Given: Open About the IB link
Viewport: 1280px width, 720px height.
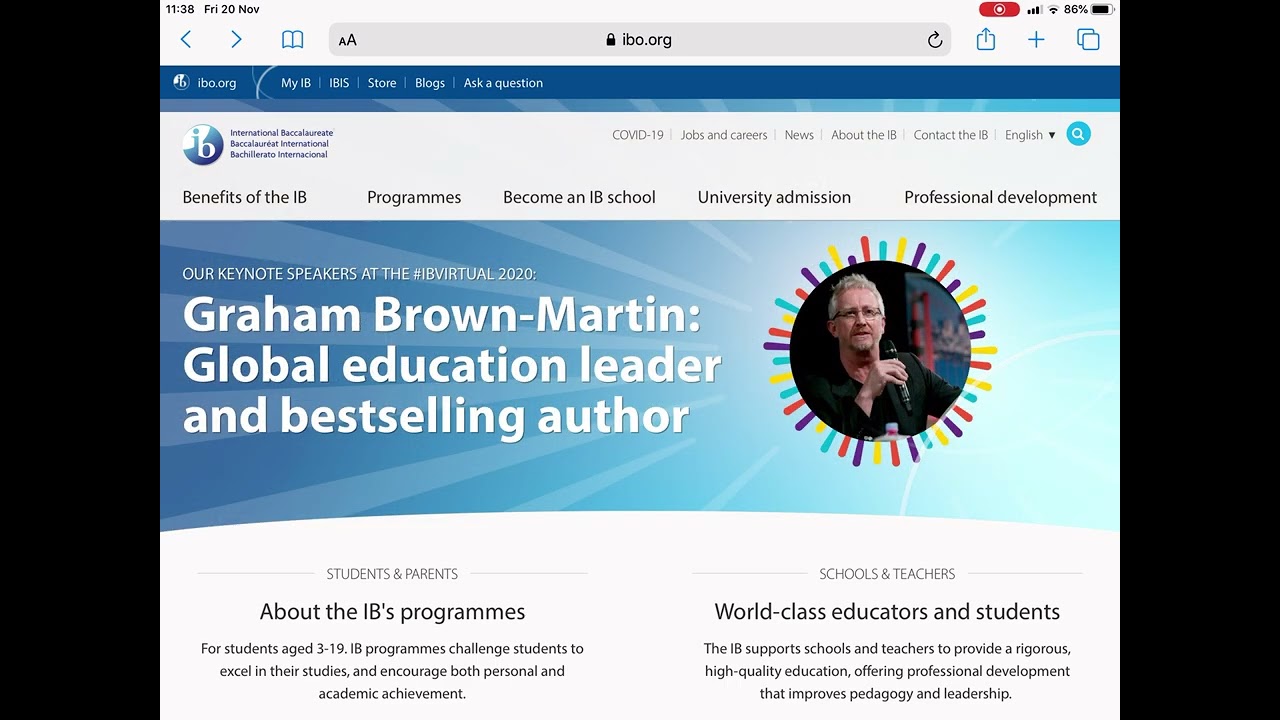Looking at the screenshot, I should pyautogui.click(x=864, y=135).
